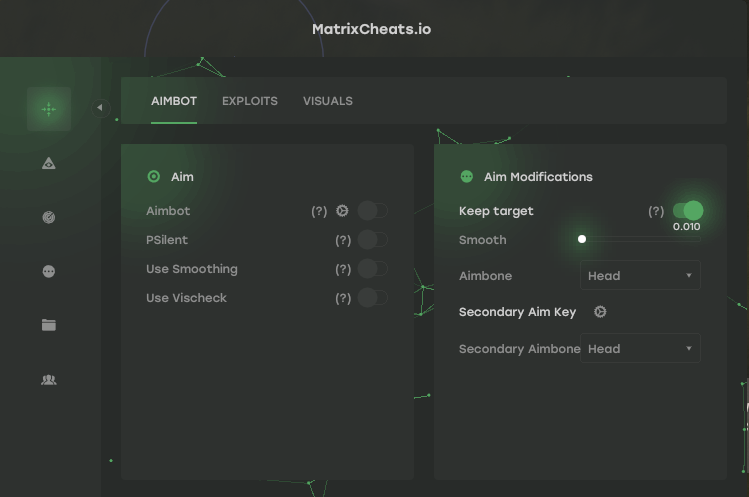
Task: Click the MatrixCheats.io title text
Action: (x=372, y=29)
